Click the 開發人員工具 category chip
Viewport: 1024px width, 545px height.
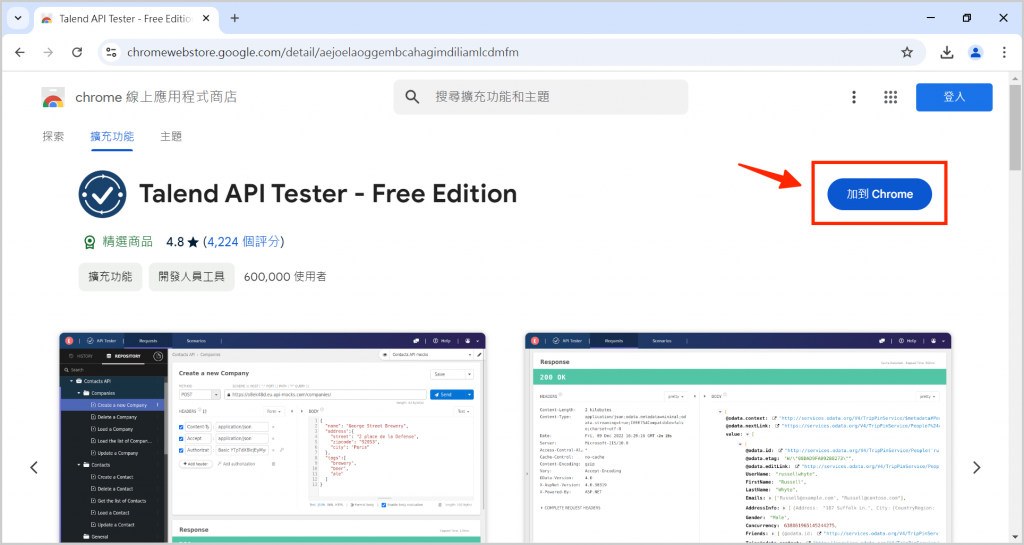click(x=191, y=277)
